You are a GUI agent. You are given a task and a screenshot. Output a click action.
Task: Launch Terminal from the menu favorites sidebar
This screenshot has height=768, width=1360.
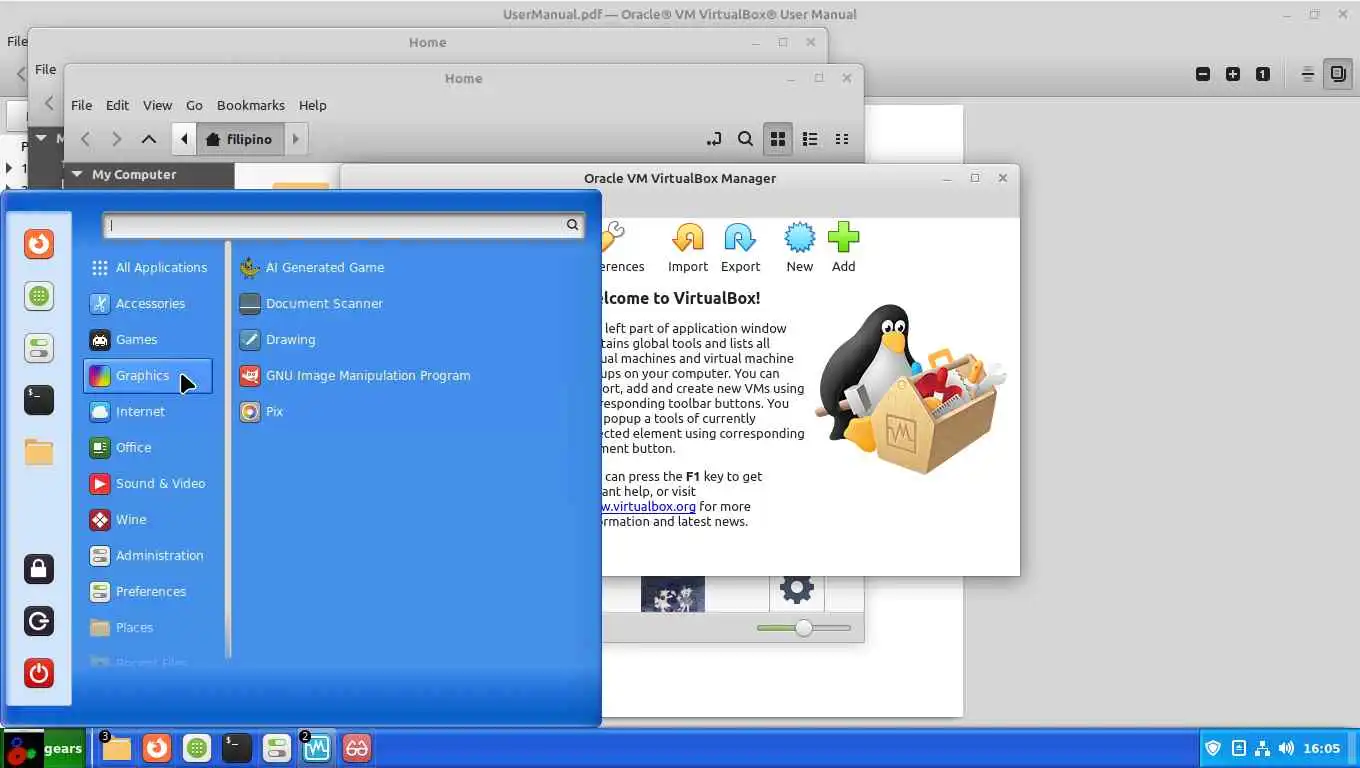[39, 400]
